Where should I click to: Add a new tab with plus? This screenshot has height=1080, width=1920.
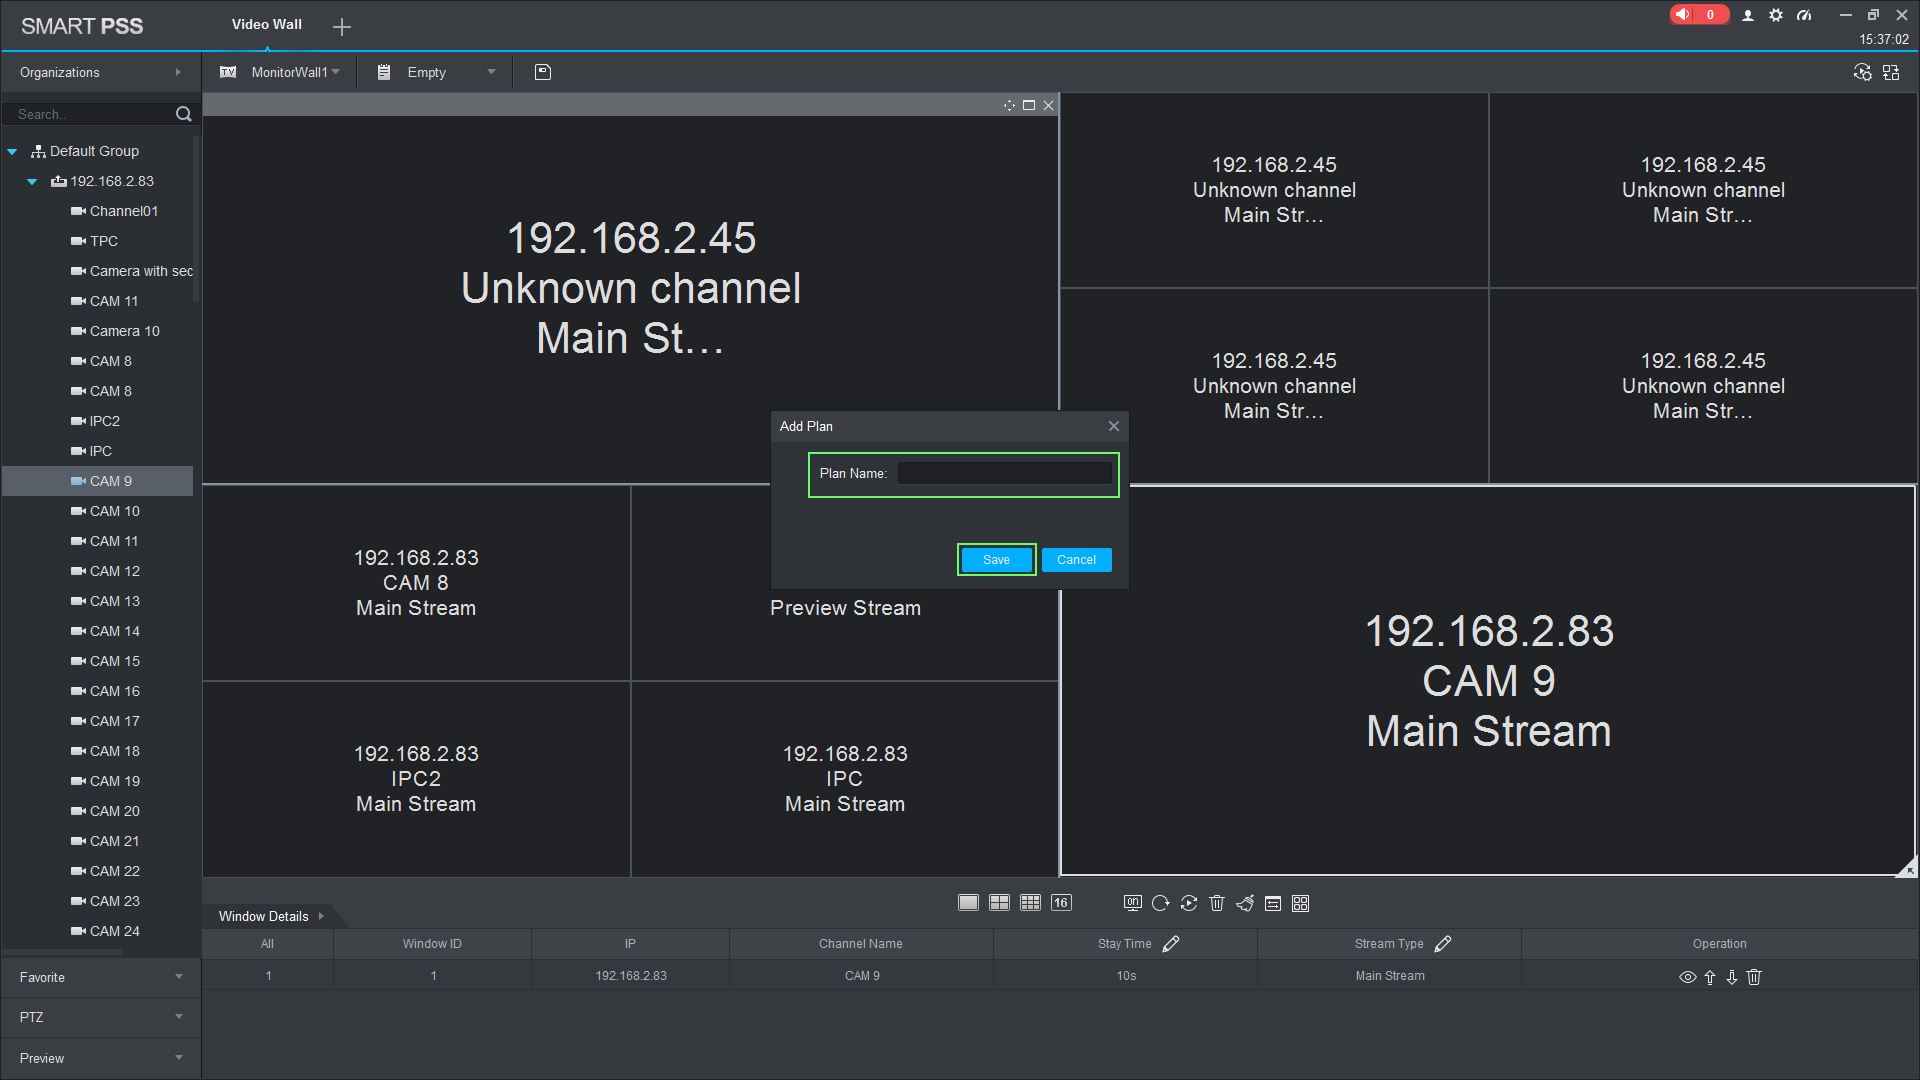click(x=342, y=27)
